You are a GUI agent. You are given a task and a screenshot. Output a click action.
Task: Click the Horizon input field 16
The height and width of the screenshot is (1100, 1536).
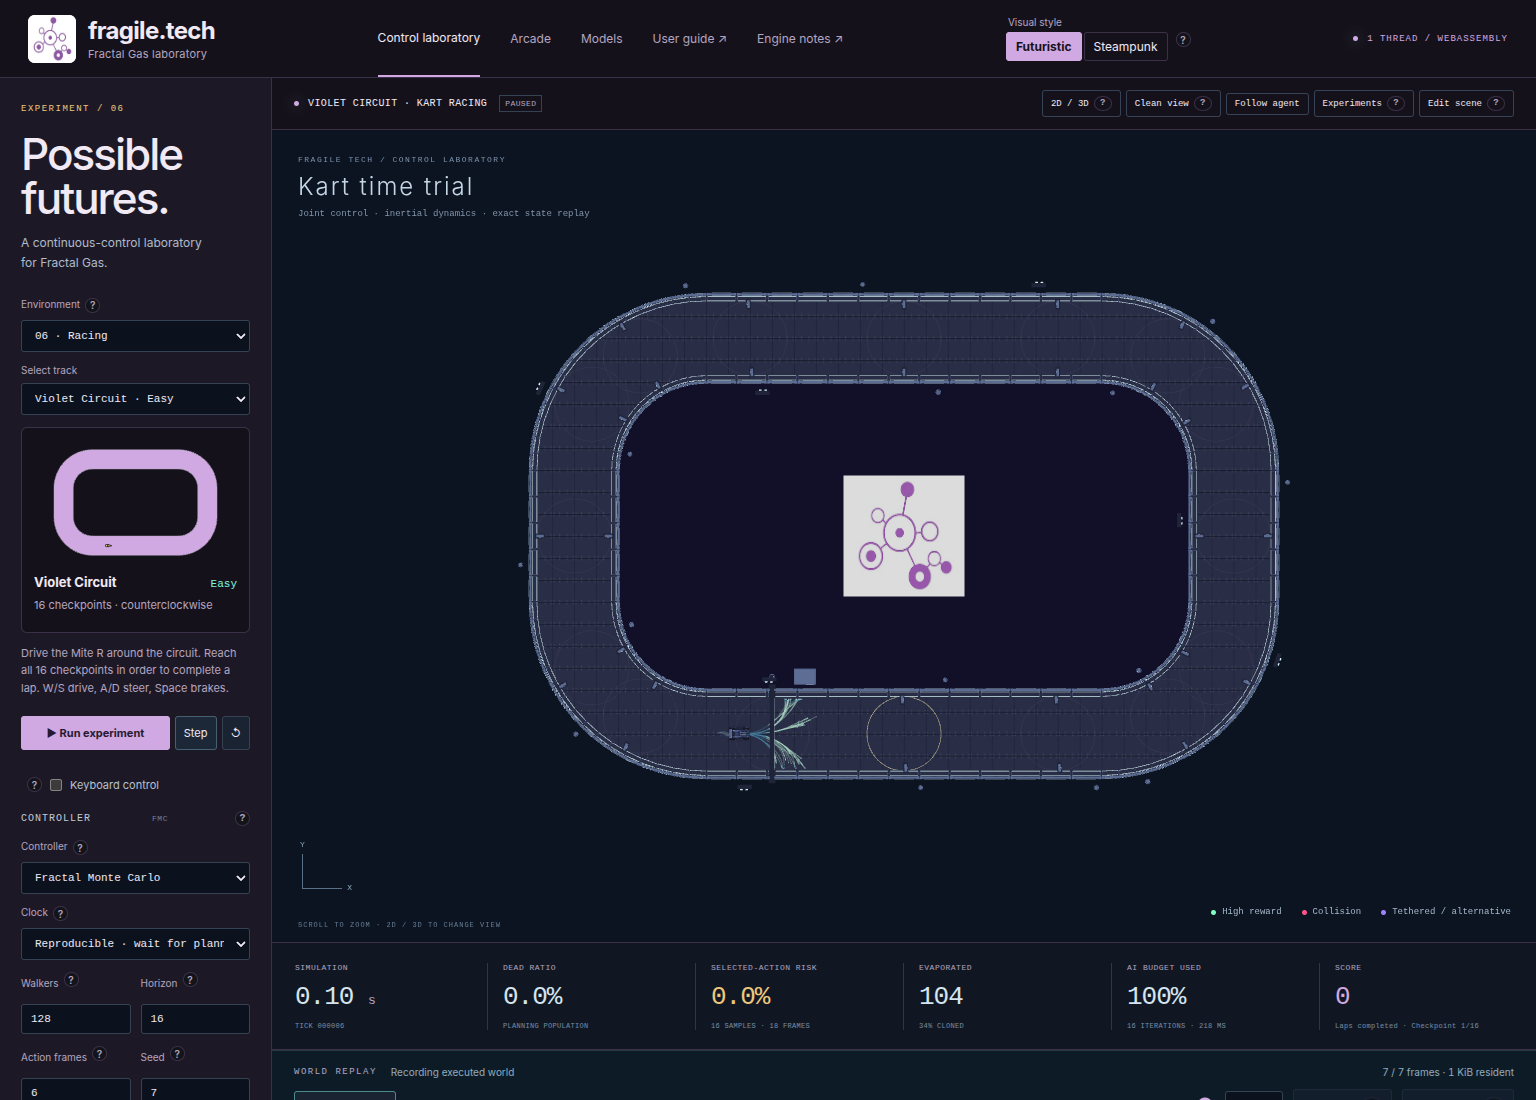tap(195, 1019)
